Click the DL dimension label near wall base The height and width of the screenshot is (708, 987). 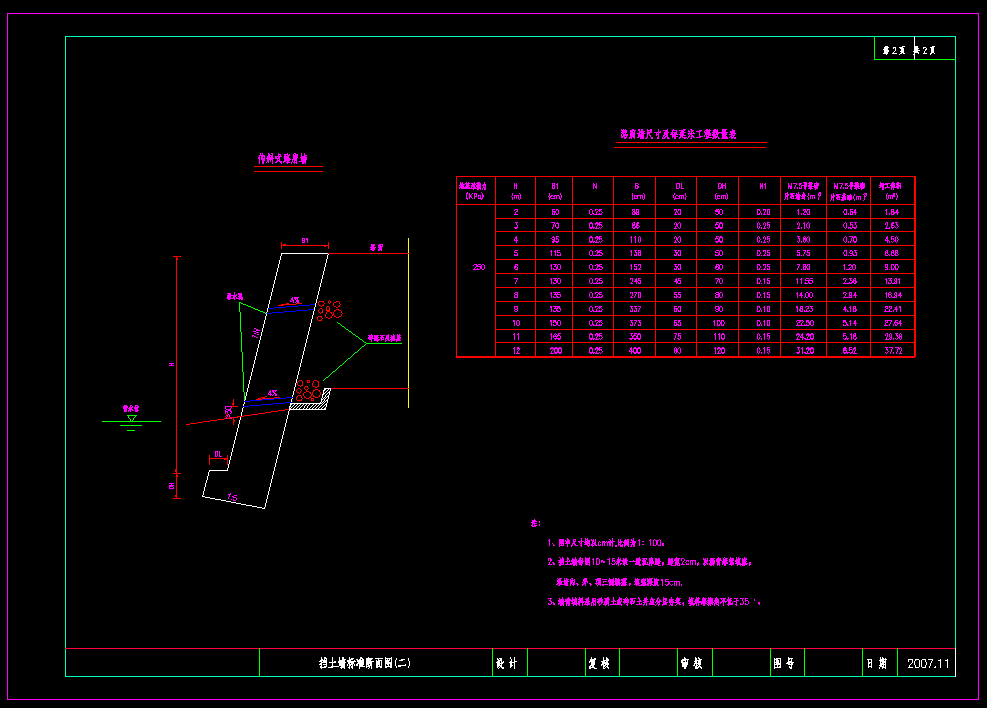(217, 454)
